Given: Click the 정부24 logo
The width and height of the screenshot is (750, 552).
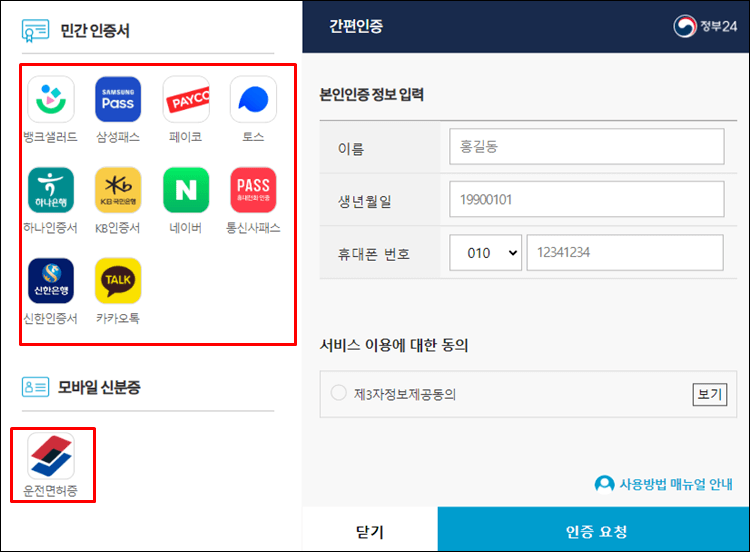Looking at the screenshot, I should click(705, 26).
